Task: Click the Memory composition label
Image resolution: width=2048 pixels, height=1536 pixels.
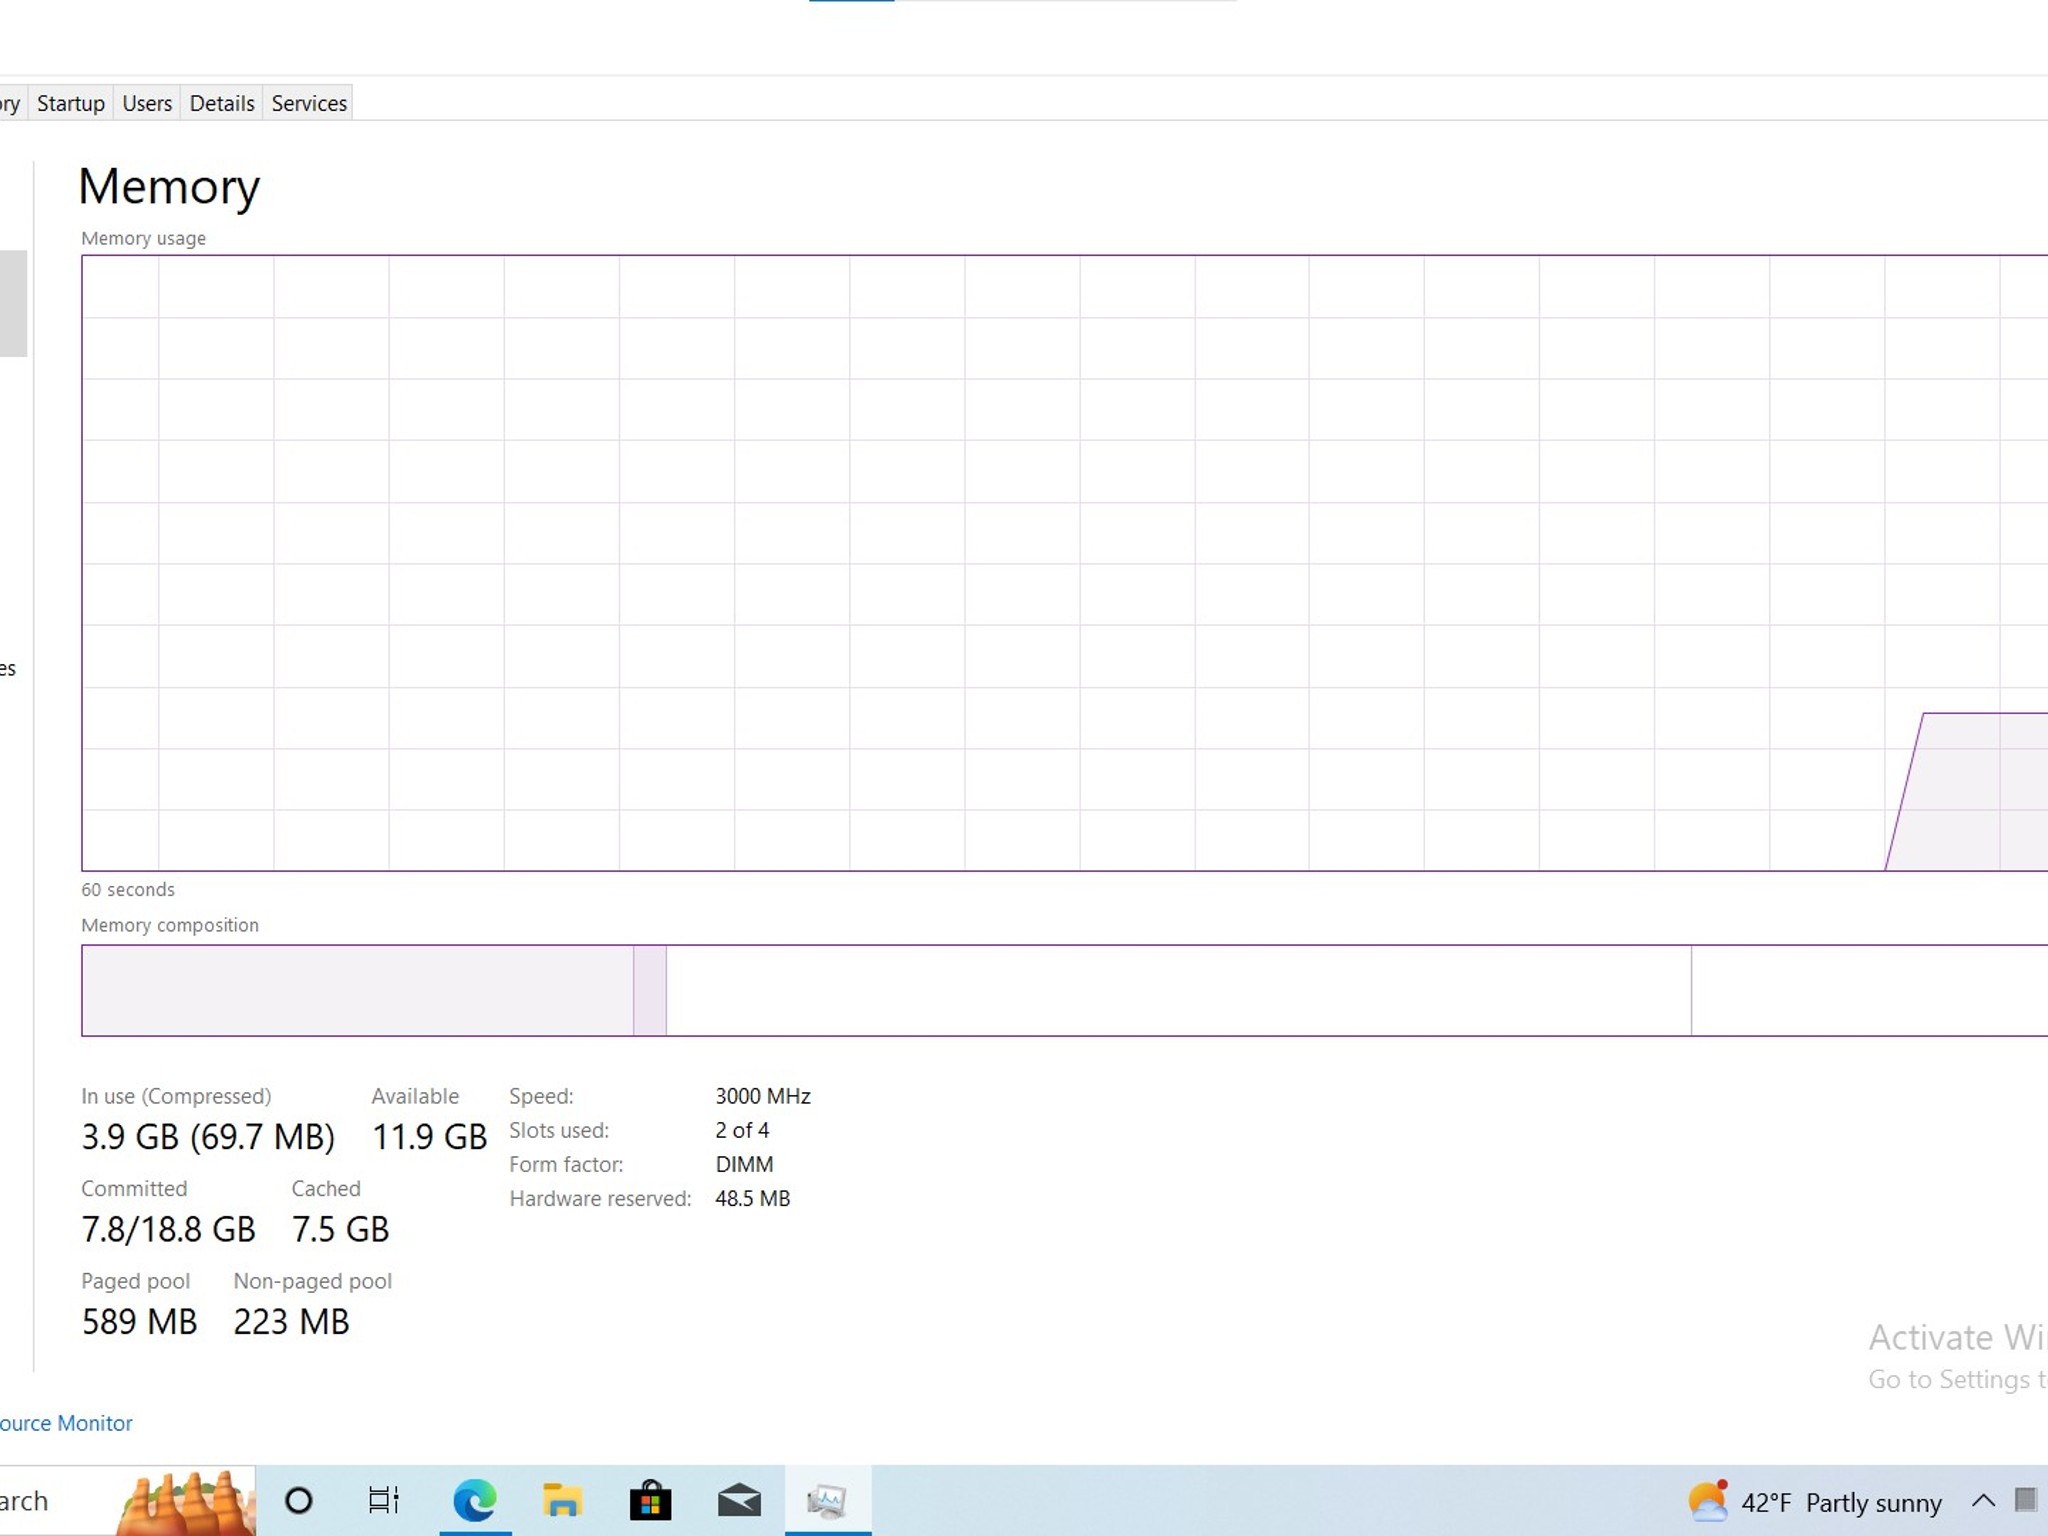Action: [170, 925]
